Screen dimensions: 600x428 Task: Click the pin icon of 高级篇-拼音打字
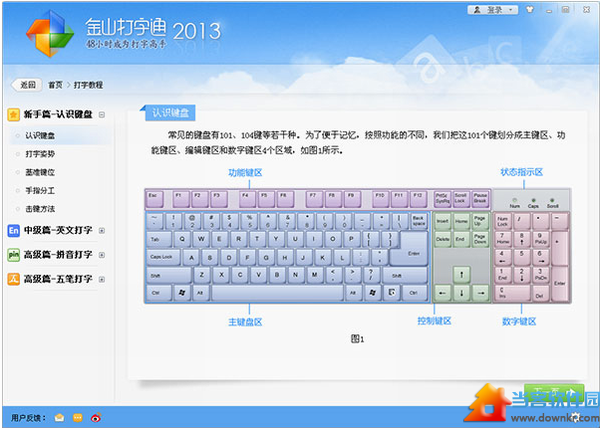point(13,255)
